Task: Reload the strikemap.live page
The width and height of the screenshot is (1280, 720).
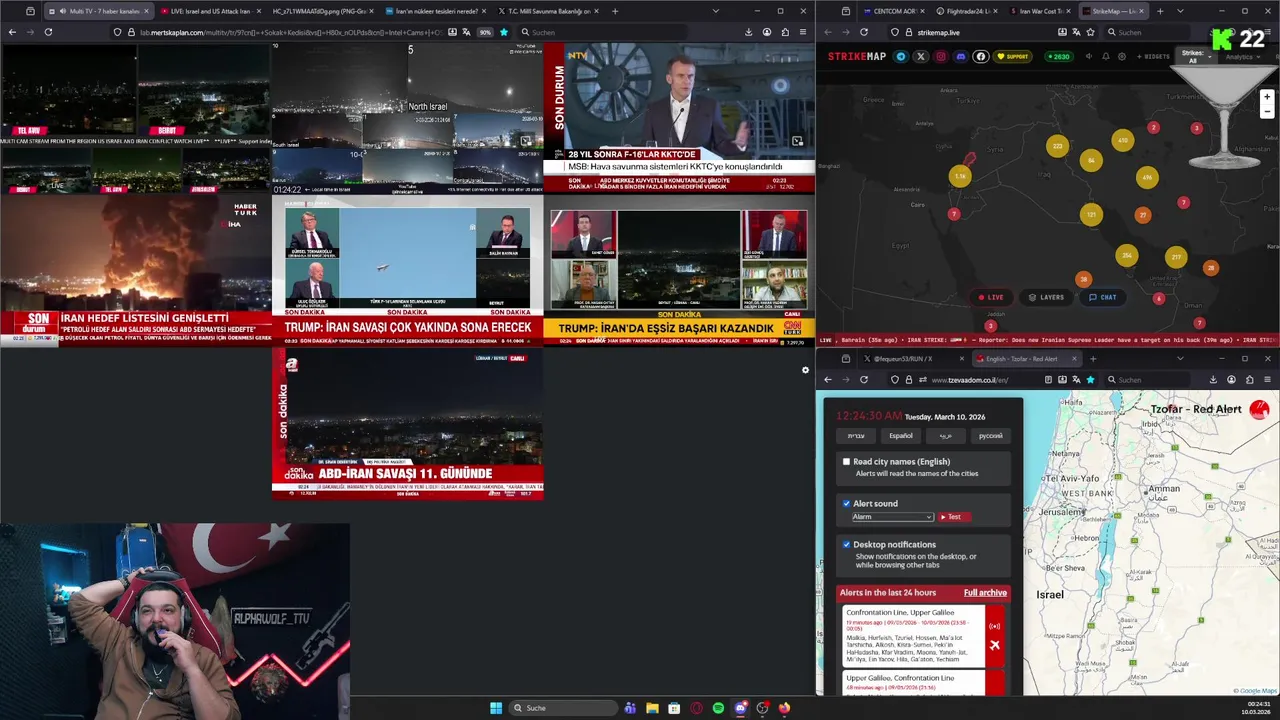Action: click(864, 32)
